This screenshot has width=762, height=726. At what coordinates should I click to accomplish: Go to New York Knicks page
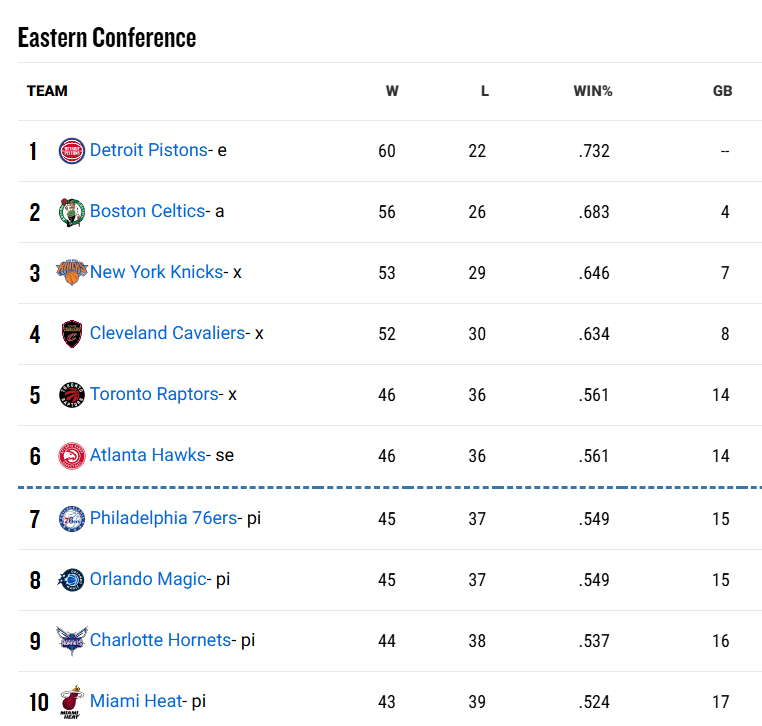click(x=156, y=272)
